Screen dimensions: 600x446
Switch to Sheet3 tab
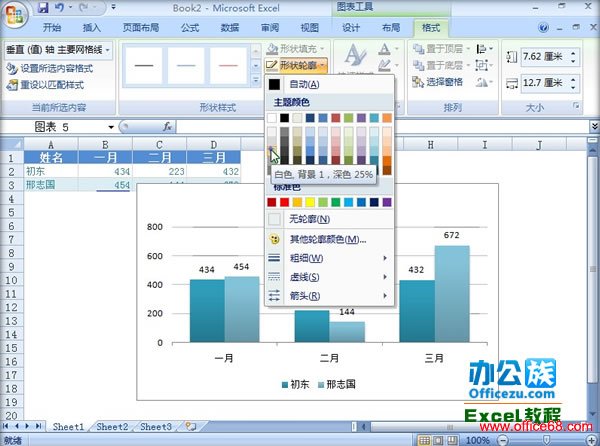point(155,426)
